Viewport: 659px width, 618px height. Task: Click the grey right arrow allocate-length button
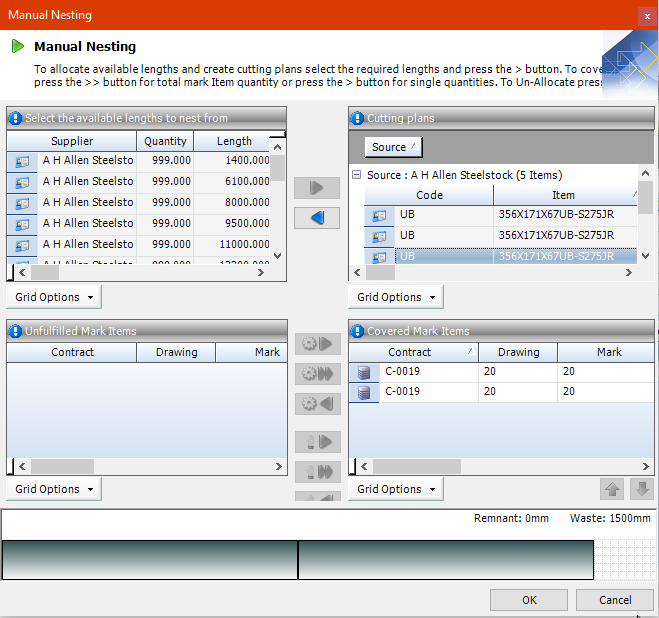pos(317,188)
